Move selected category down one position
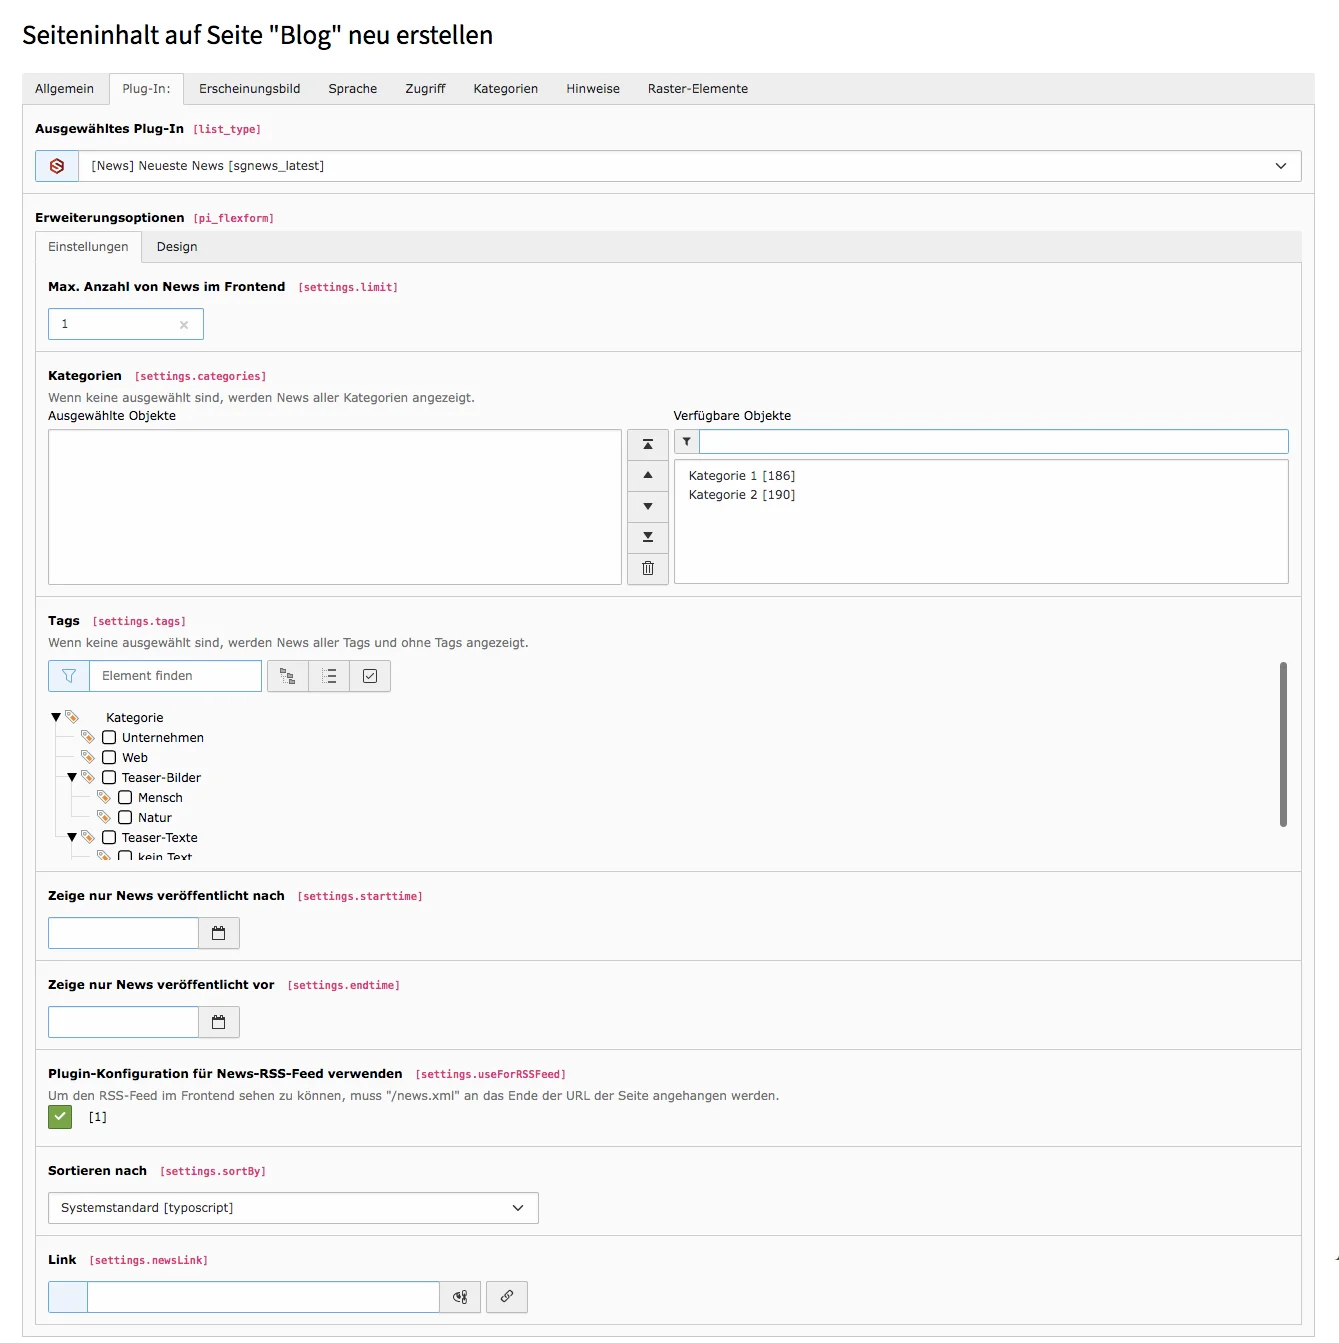The height and width of the screenshot is (1343, 1339). (x=648, y=507)
